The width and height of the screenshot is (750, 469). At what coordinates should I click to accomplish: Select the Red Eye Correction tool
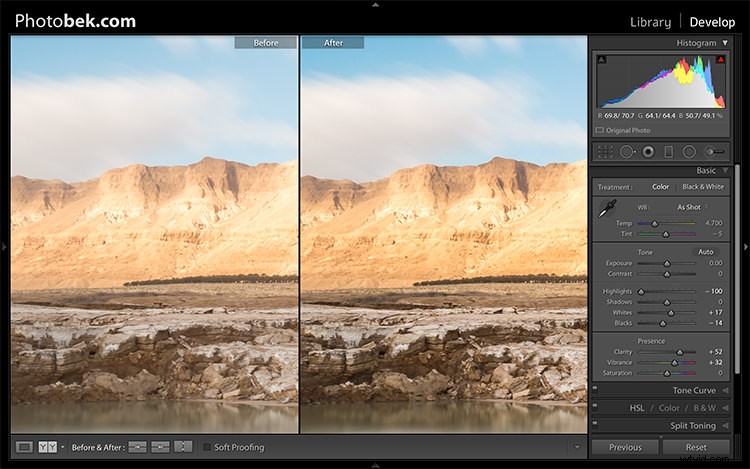[x=648, y=152]
